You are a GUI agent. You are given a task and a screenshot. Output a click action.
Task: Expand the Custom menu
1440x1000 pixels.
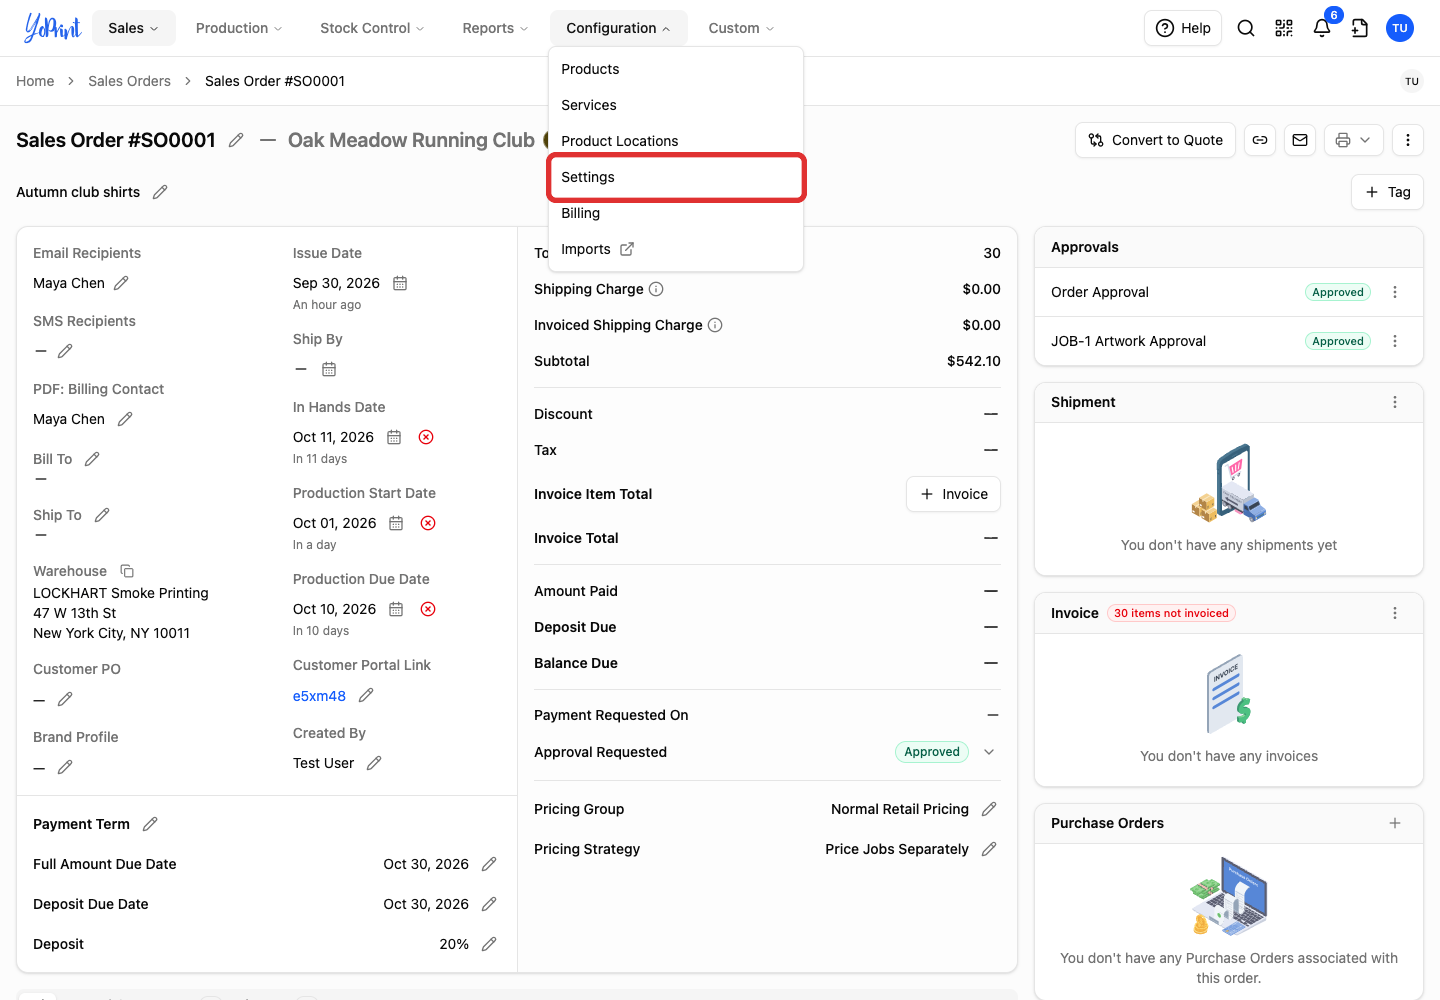741,28
